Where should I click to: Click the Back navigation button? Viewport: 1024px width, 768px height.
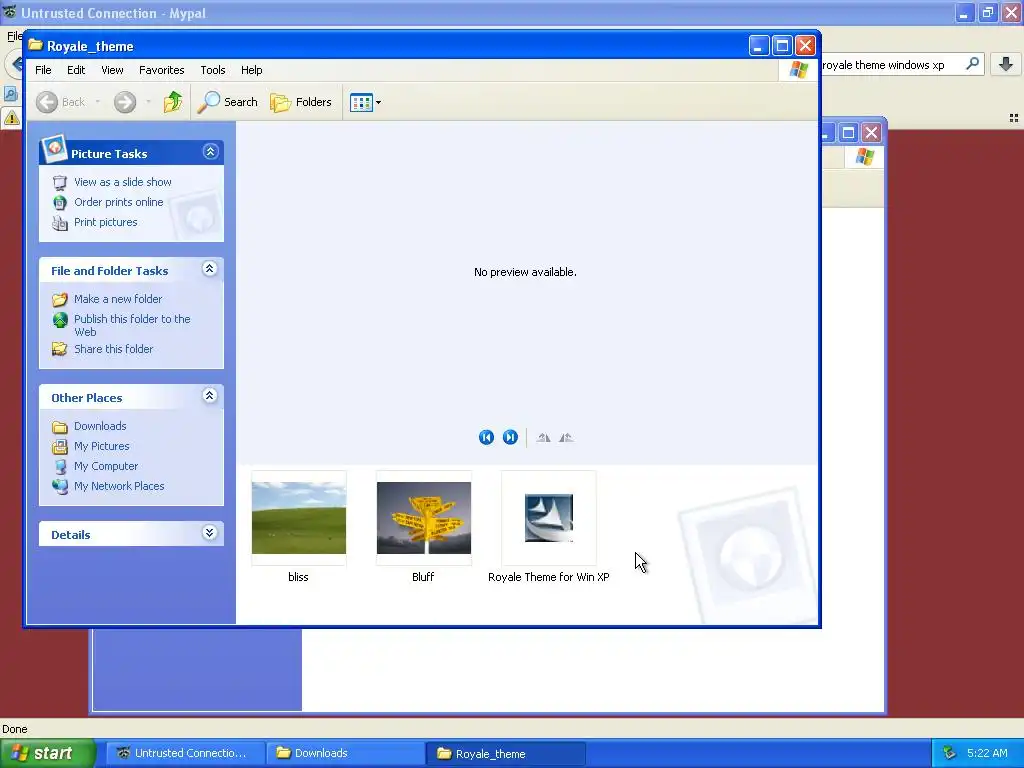click(x=61, y=102)
